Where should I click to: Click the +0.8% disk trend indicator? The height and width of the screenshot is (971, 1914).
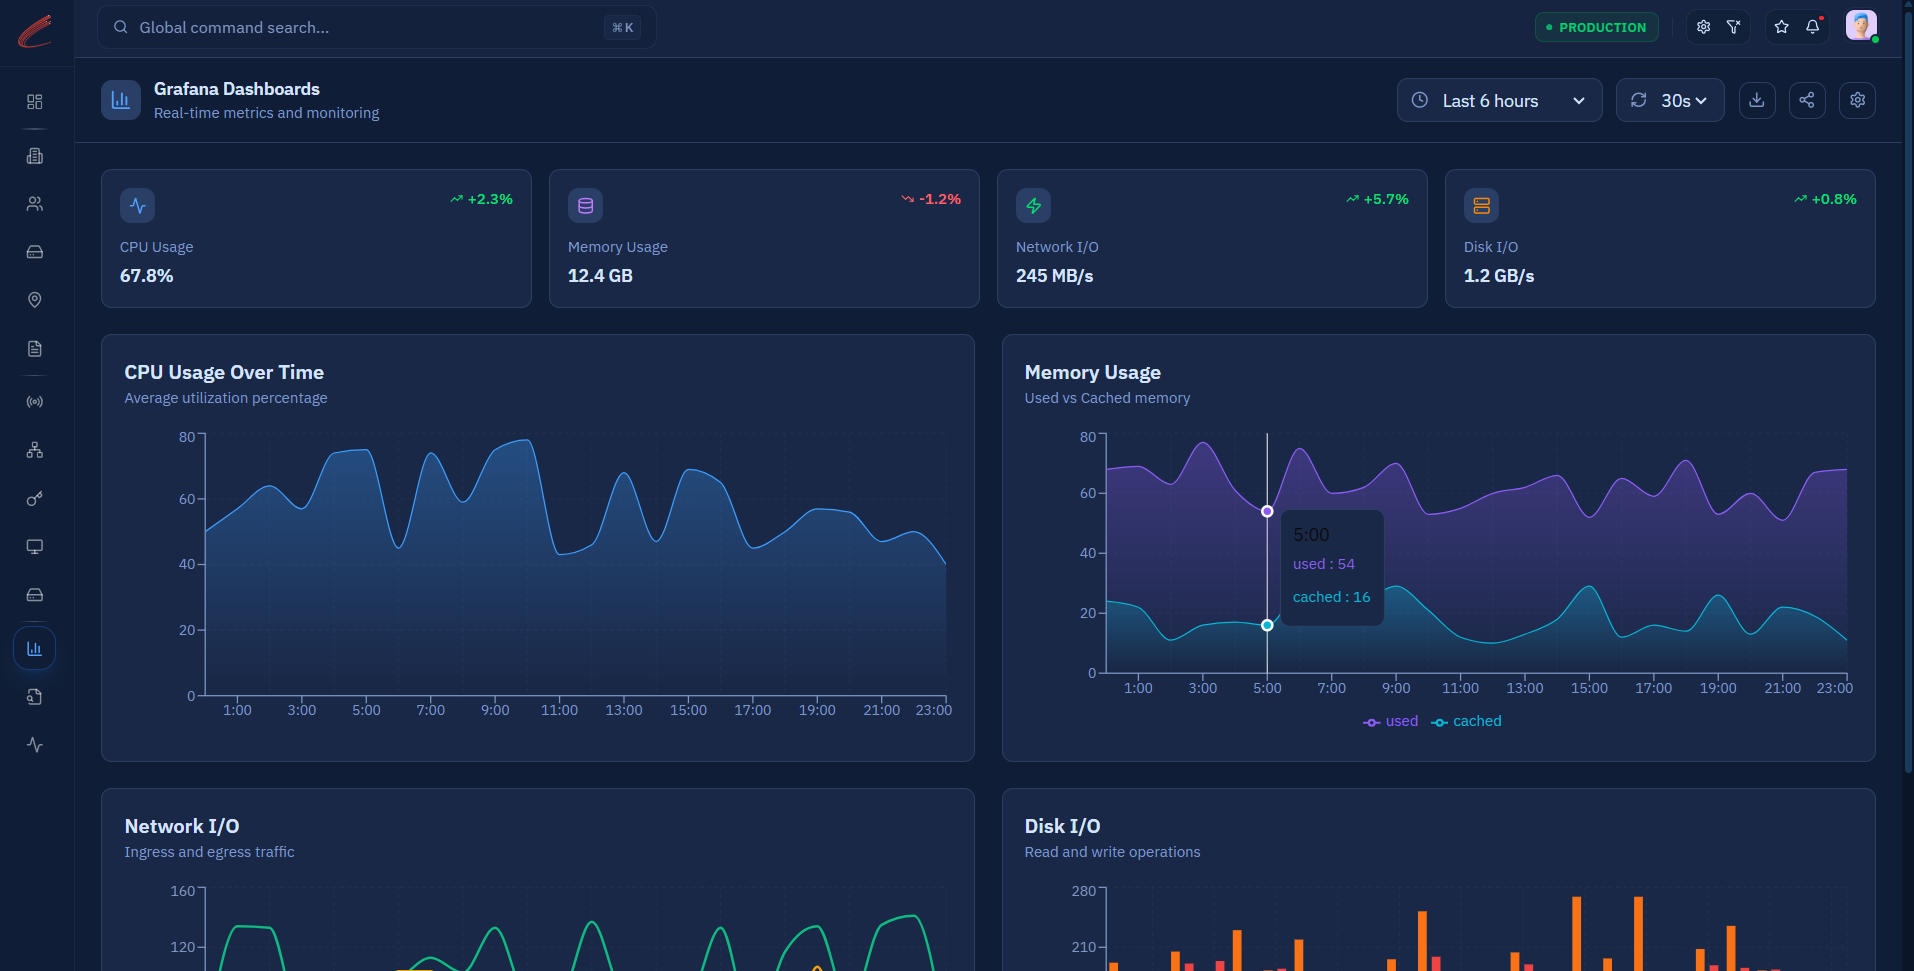[1825, 199]
